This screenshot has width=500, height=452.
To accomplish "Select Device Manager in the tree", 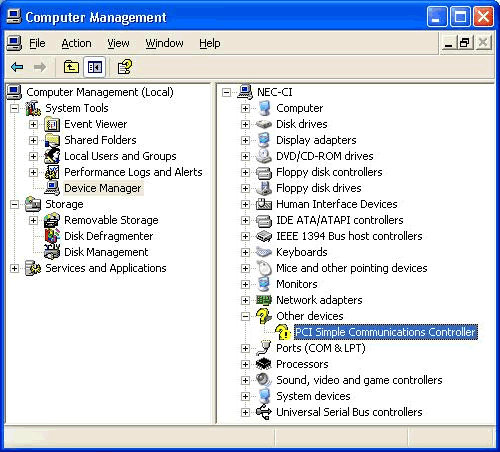I will [103, 188].
